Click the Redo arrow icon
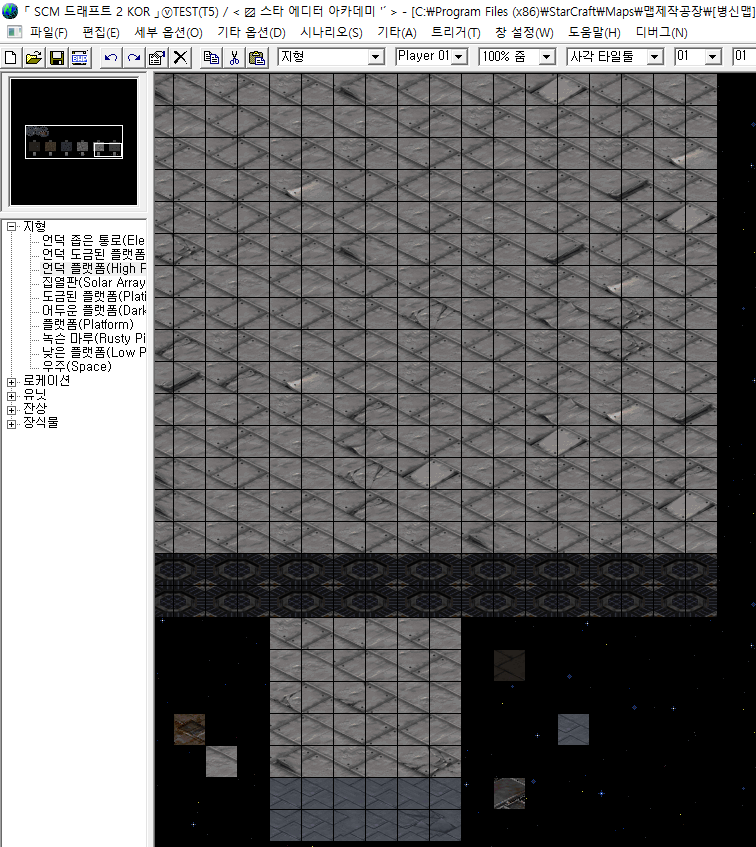Viewport: 756px width, 847px height. pos(133,57)
